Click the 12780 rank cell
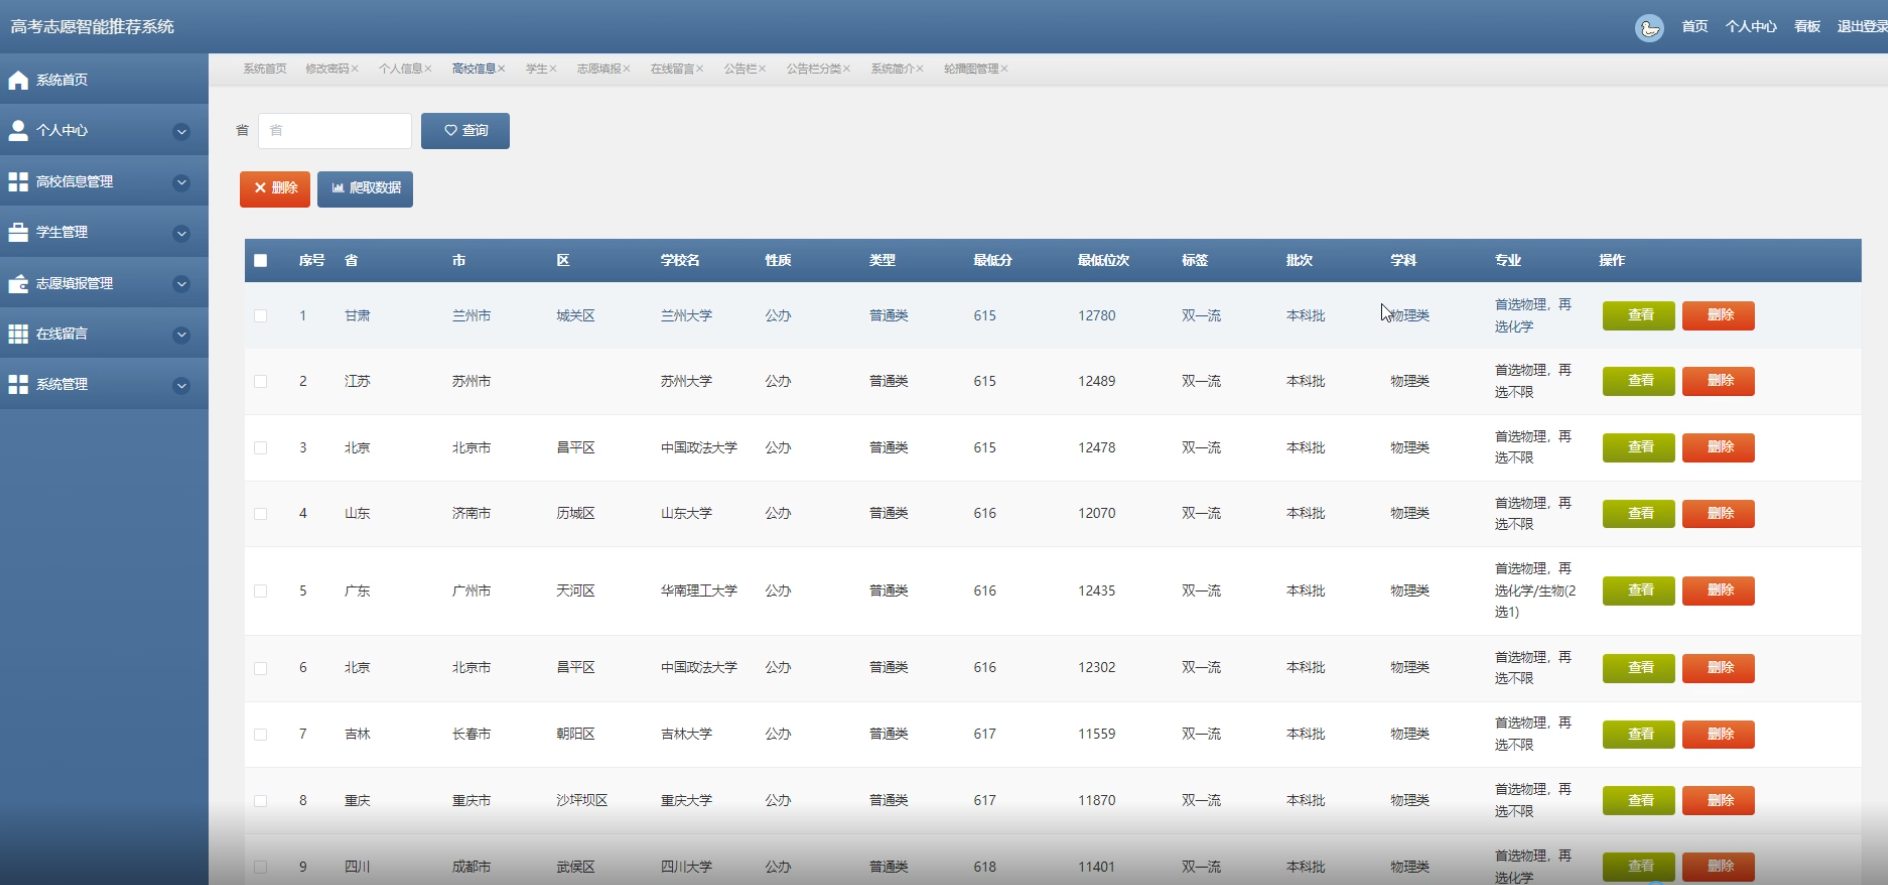The width and height of the screenshot is (1888, 885). click(x=1097, y=316)
